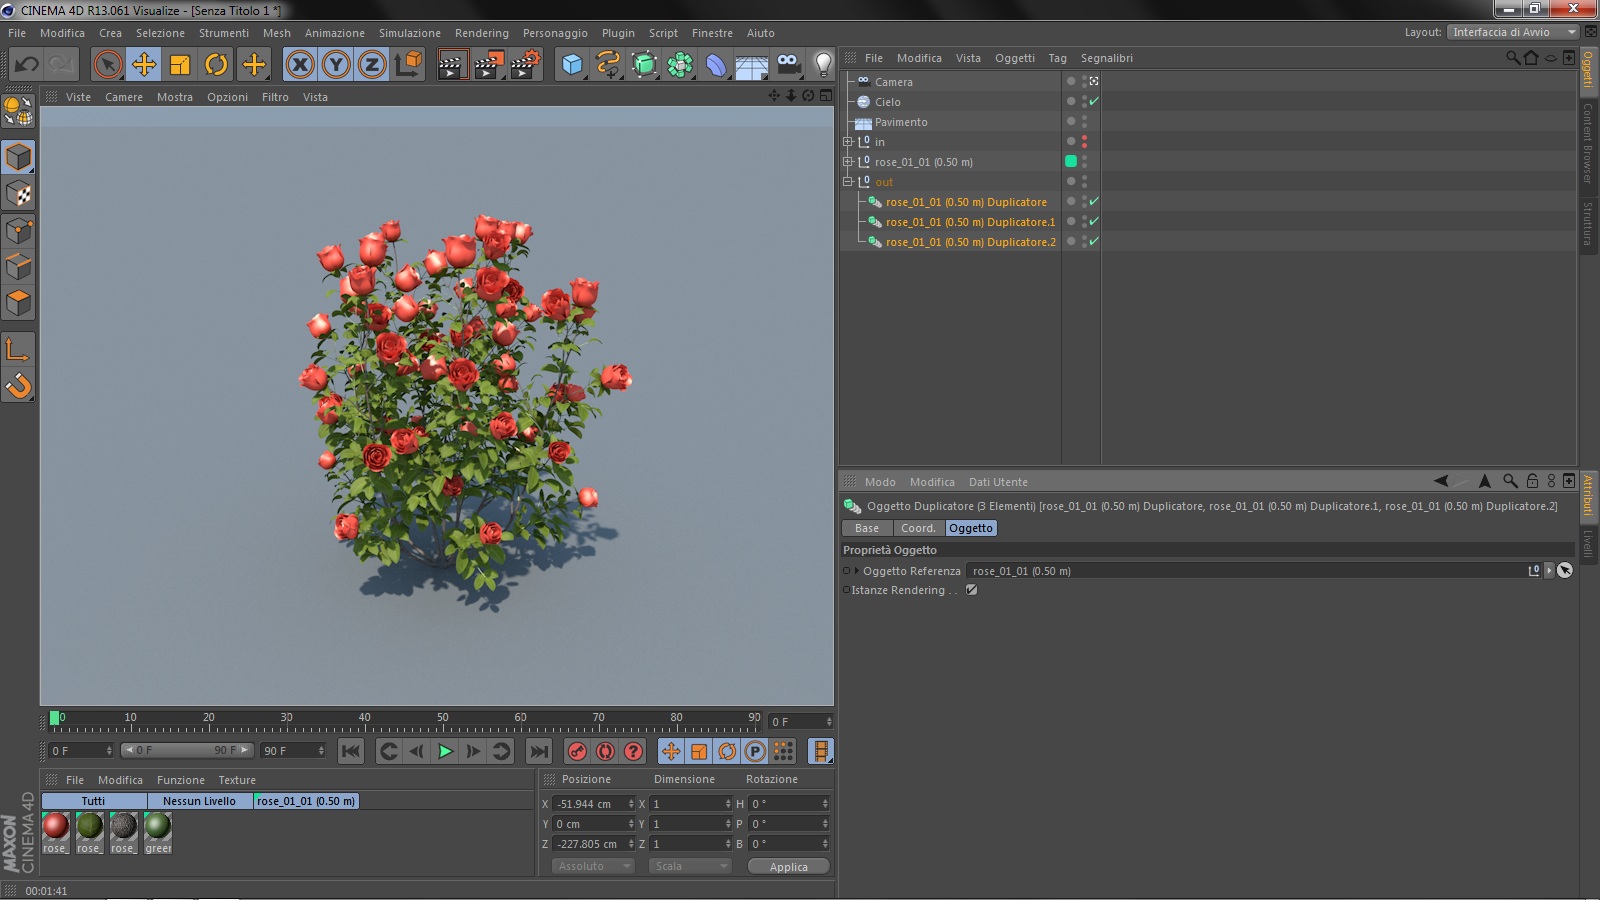Screen dimensions: 1600x900
Task: Add a cube primitive from the toolbar
Action: (x=572, y=65)
